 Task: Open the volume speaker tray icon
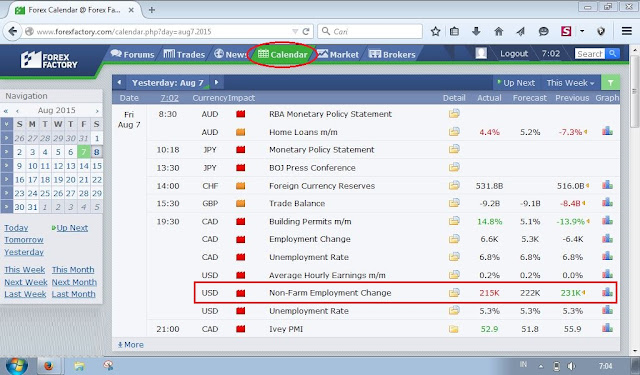(572, 366)
